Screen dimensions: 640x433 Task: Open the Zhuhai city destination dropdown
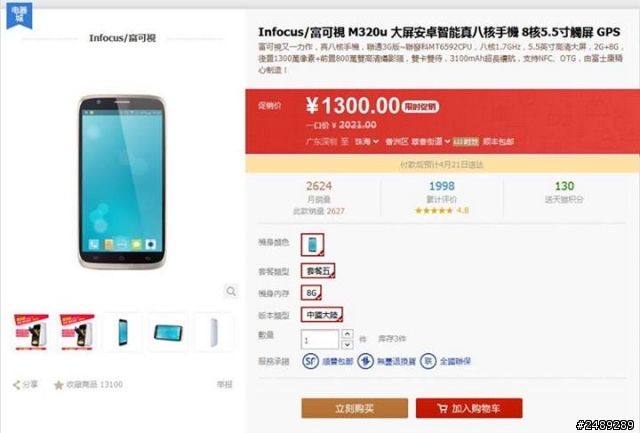[x=367, y=142]
